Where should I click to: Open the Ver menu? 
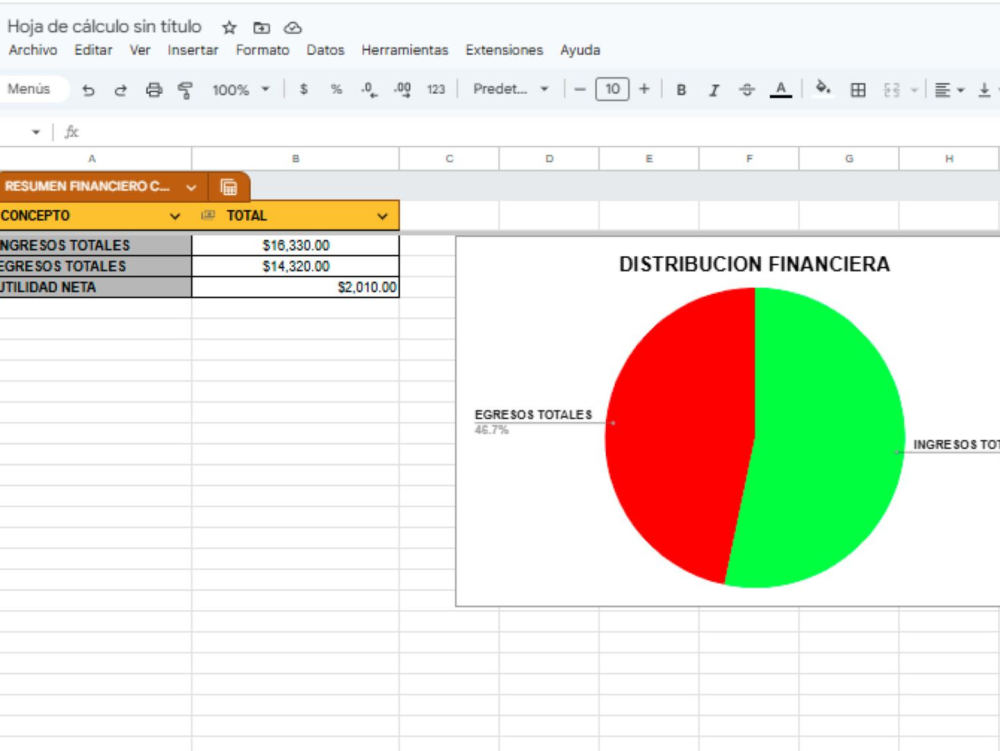coord(140,50)
